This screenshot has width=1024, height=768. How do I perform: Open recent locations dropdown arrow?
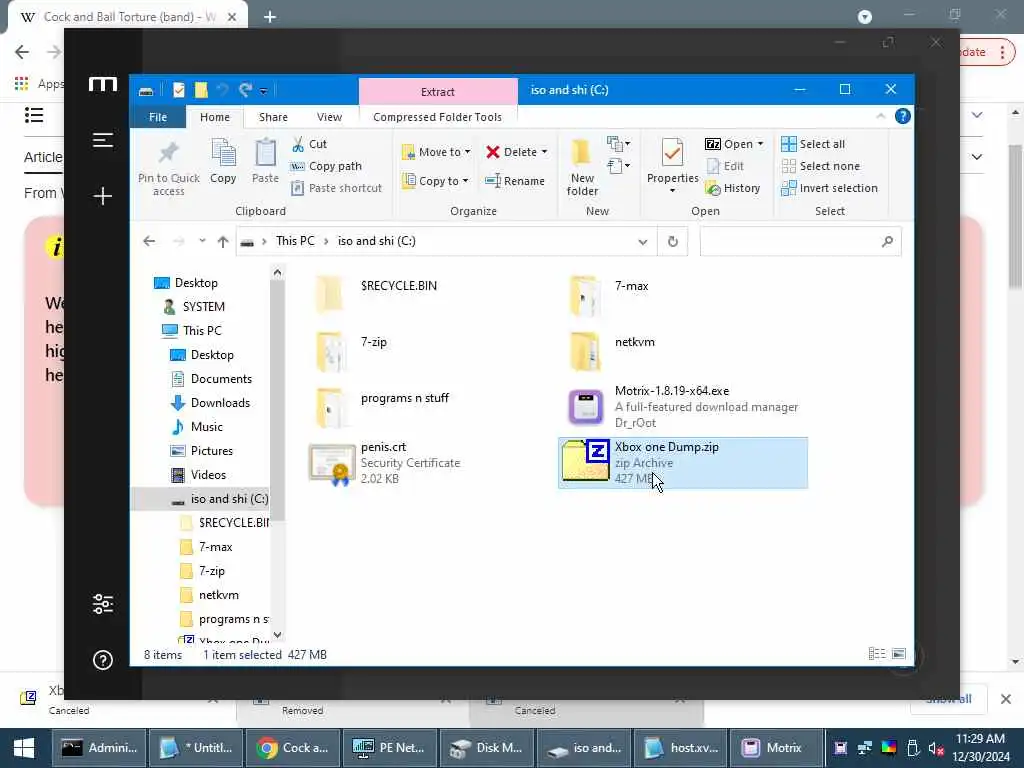pos(202,242)
